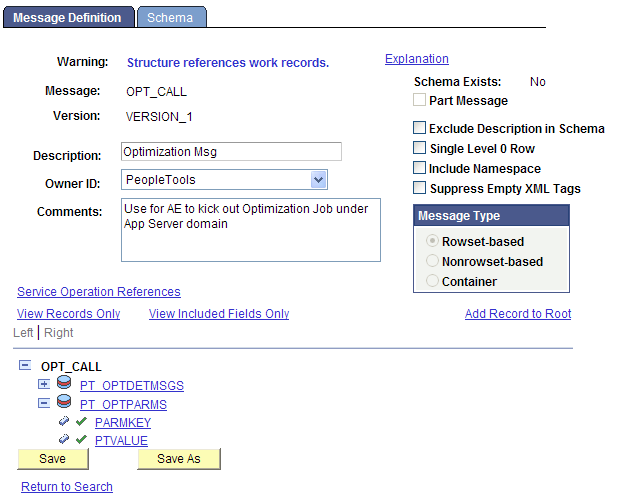
Task: Click the VERSION_1 version value
Action: click(x=159, y=117)
